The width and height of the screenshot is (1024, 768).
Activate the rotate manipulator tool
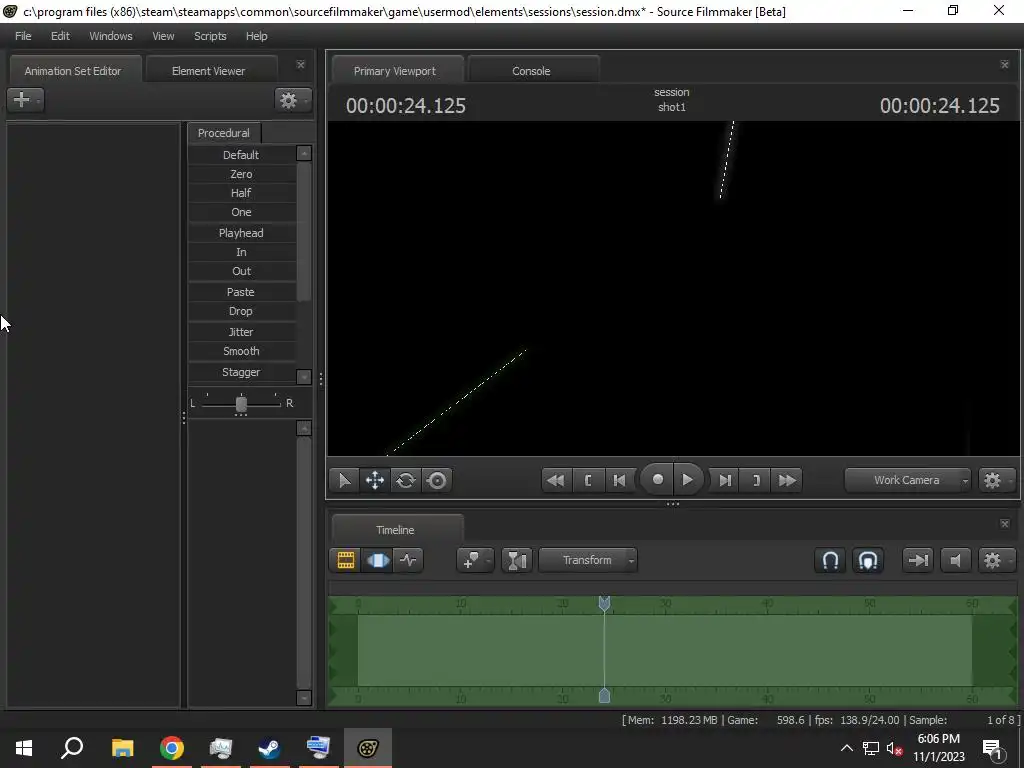(x=406, y=480)
